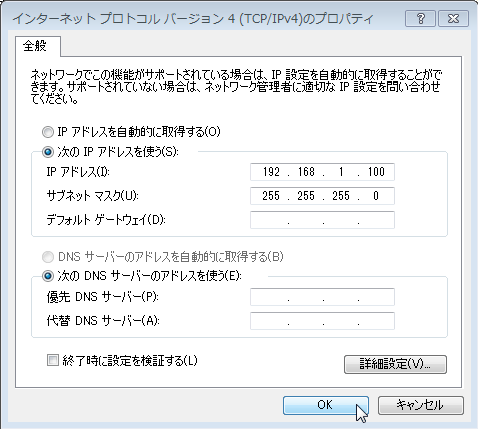Open 詳細設定(V)... advanced settings
The height and width of the screenshot is (429, 478).
[395, 364]
